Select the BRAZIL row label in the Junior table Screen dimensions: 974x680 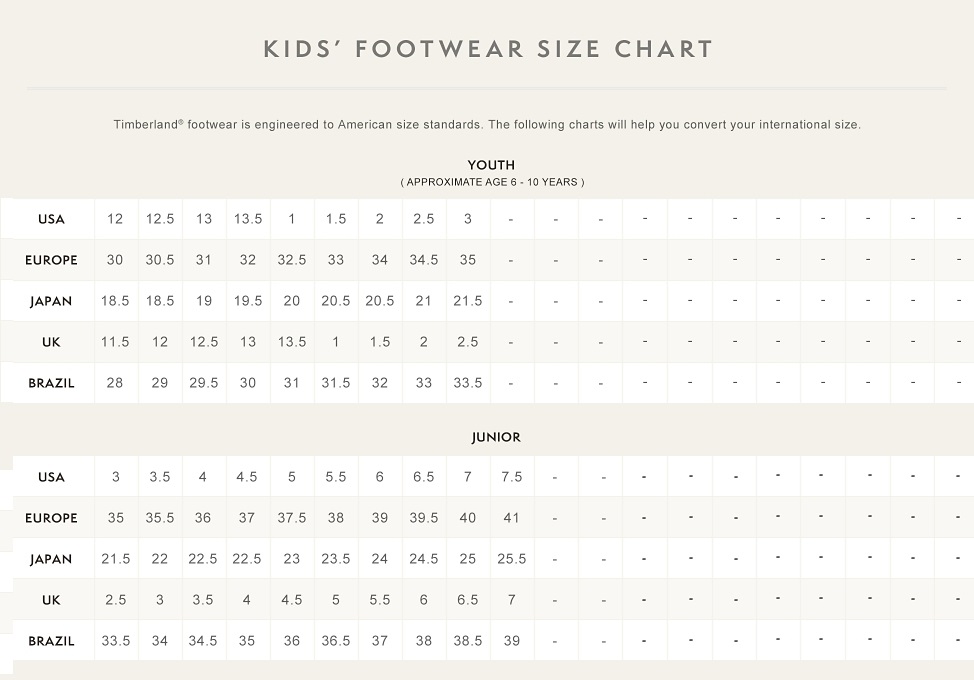point(51,641)
